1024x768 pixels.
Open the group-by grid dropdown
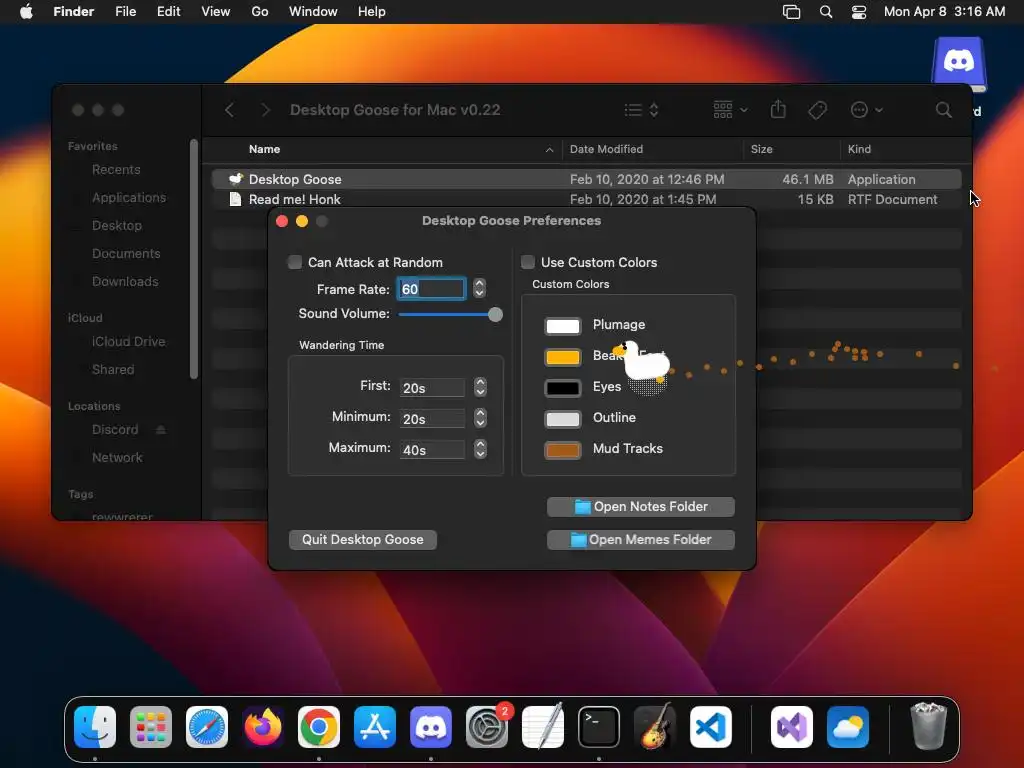(x=730, y=110)
